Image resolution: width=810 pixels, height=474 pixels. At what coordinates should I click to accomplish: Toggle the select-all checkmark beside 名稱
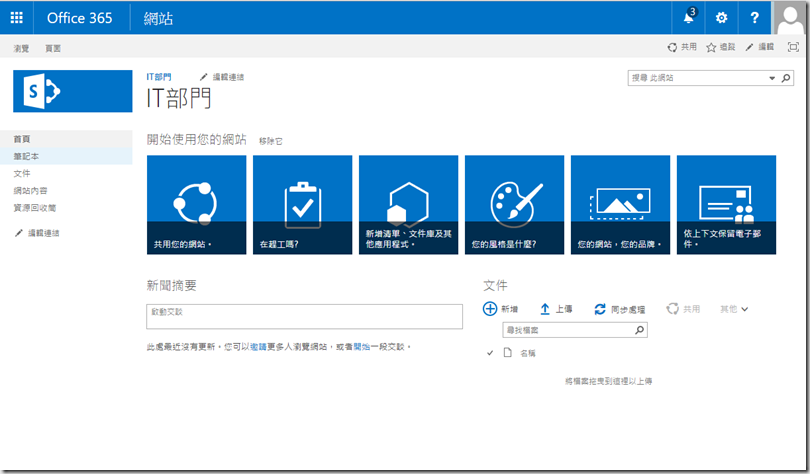489,353
